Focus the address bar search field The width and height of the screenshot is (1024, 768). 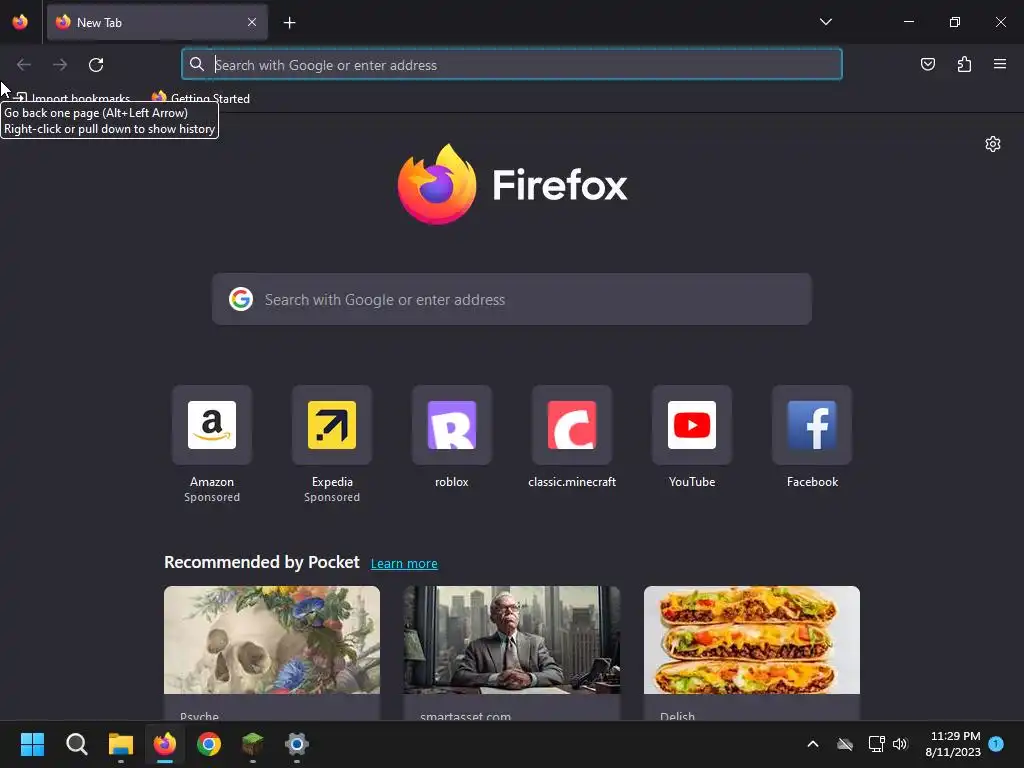pos(512,65)
